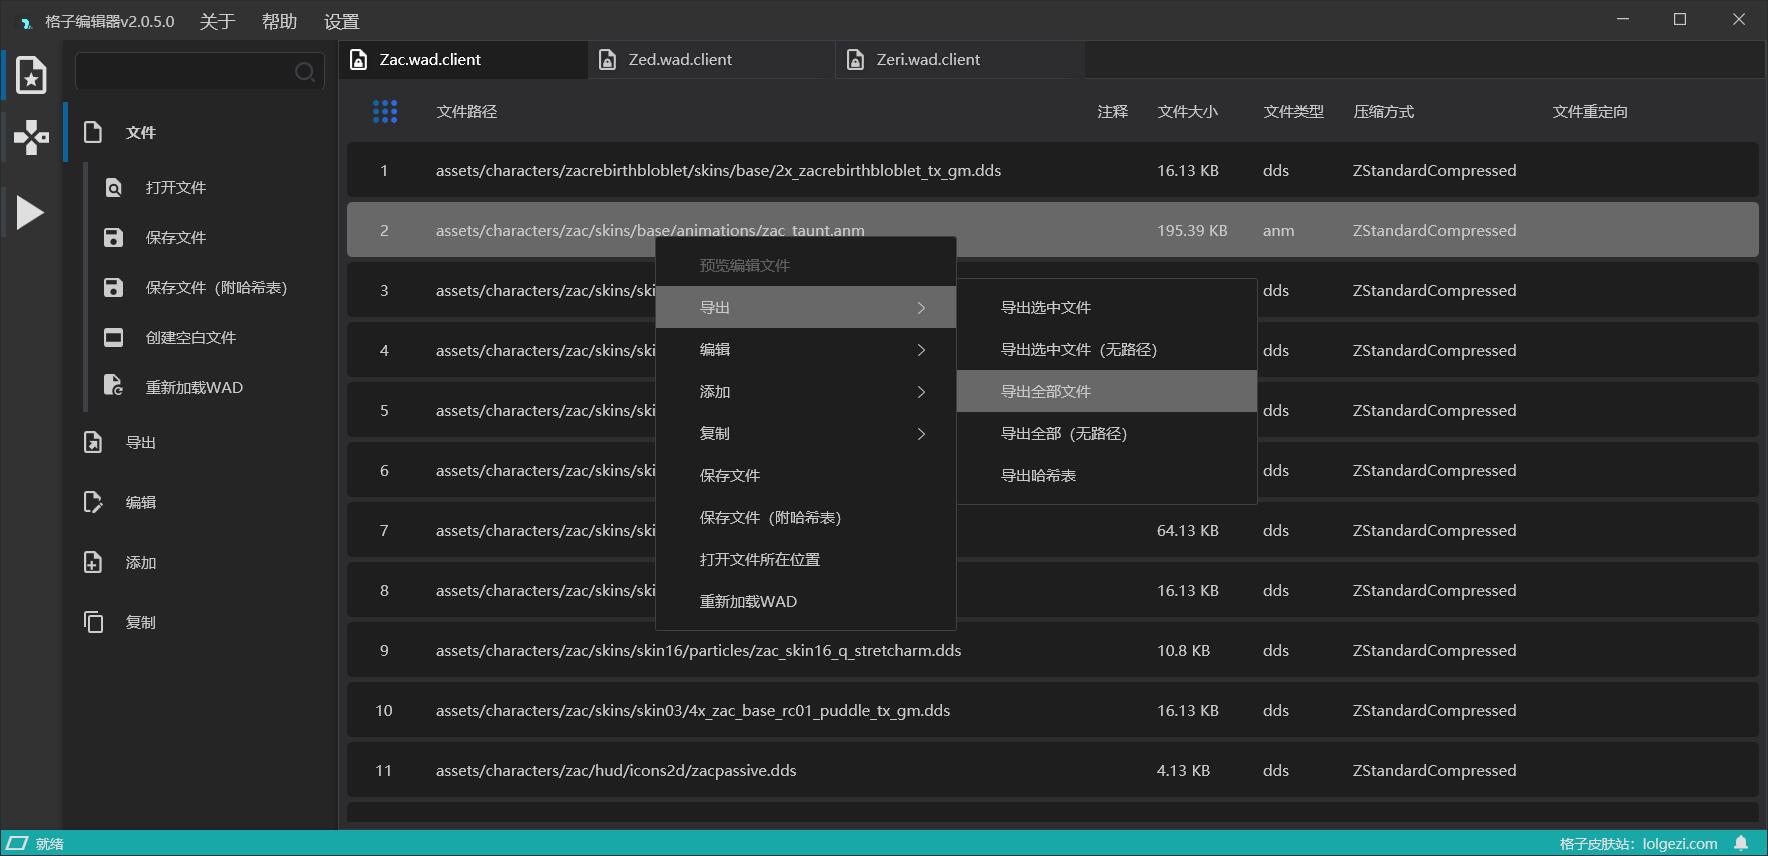Click the starred file icon in left rail
The image size is (1768, 856).
pyautogui.click(x=31, y=75)
